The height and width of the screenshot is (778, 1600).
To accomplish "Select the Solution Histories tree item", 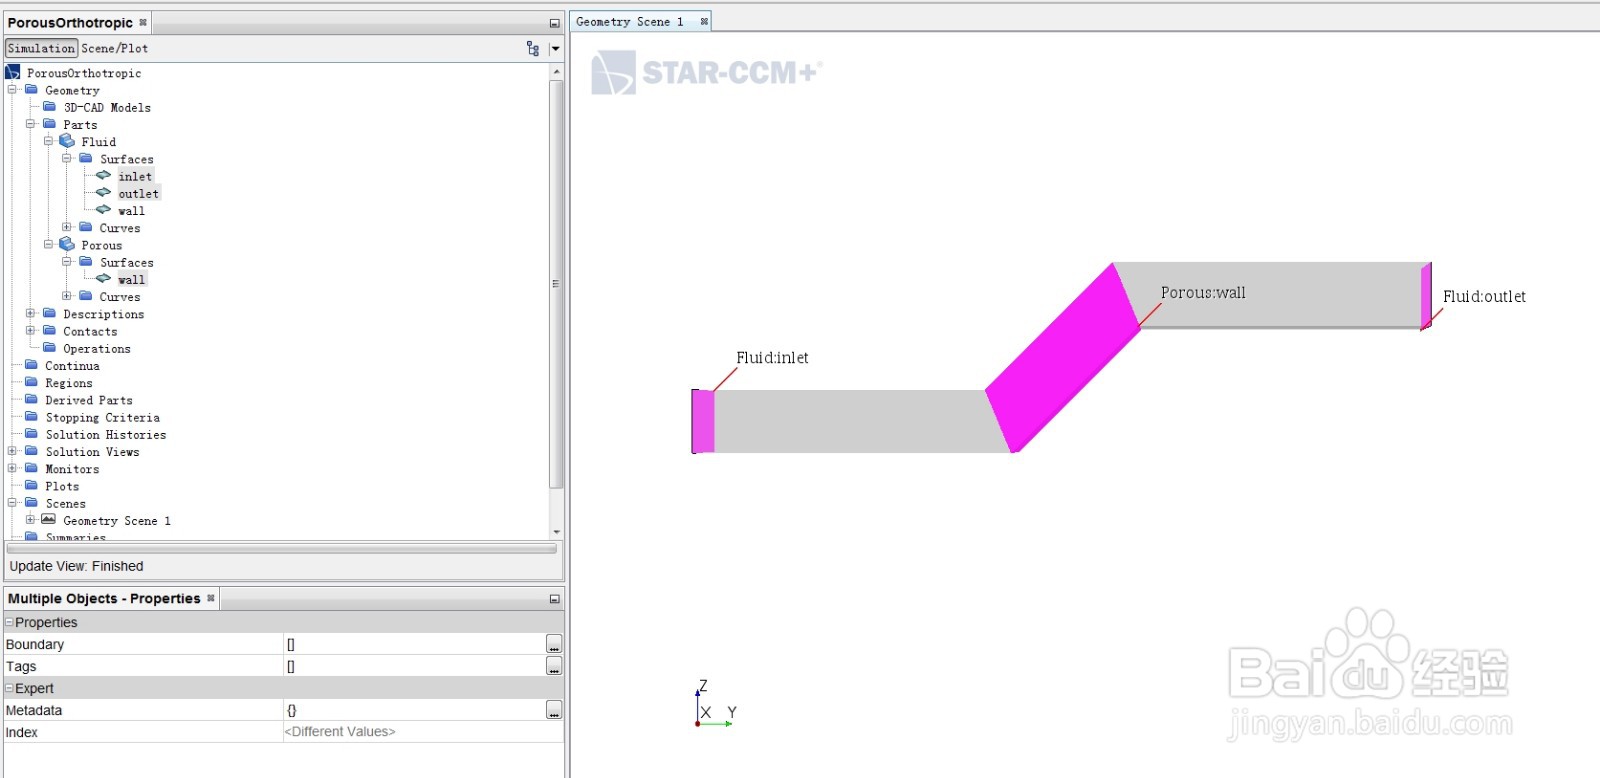I will [106, 434].
